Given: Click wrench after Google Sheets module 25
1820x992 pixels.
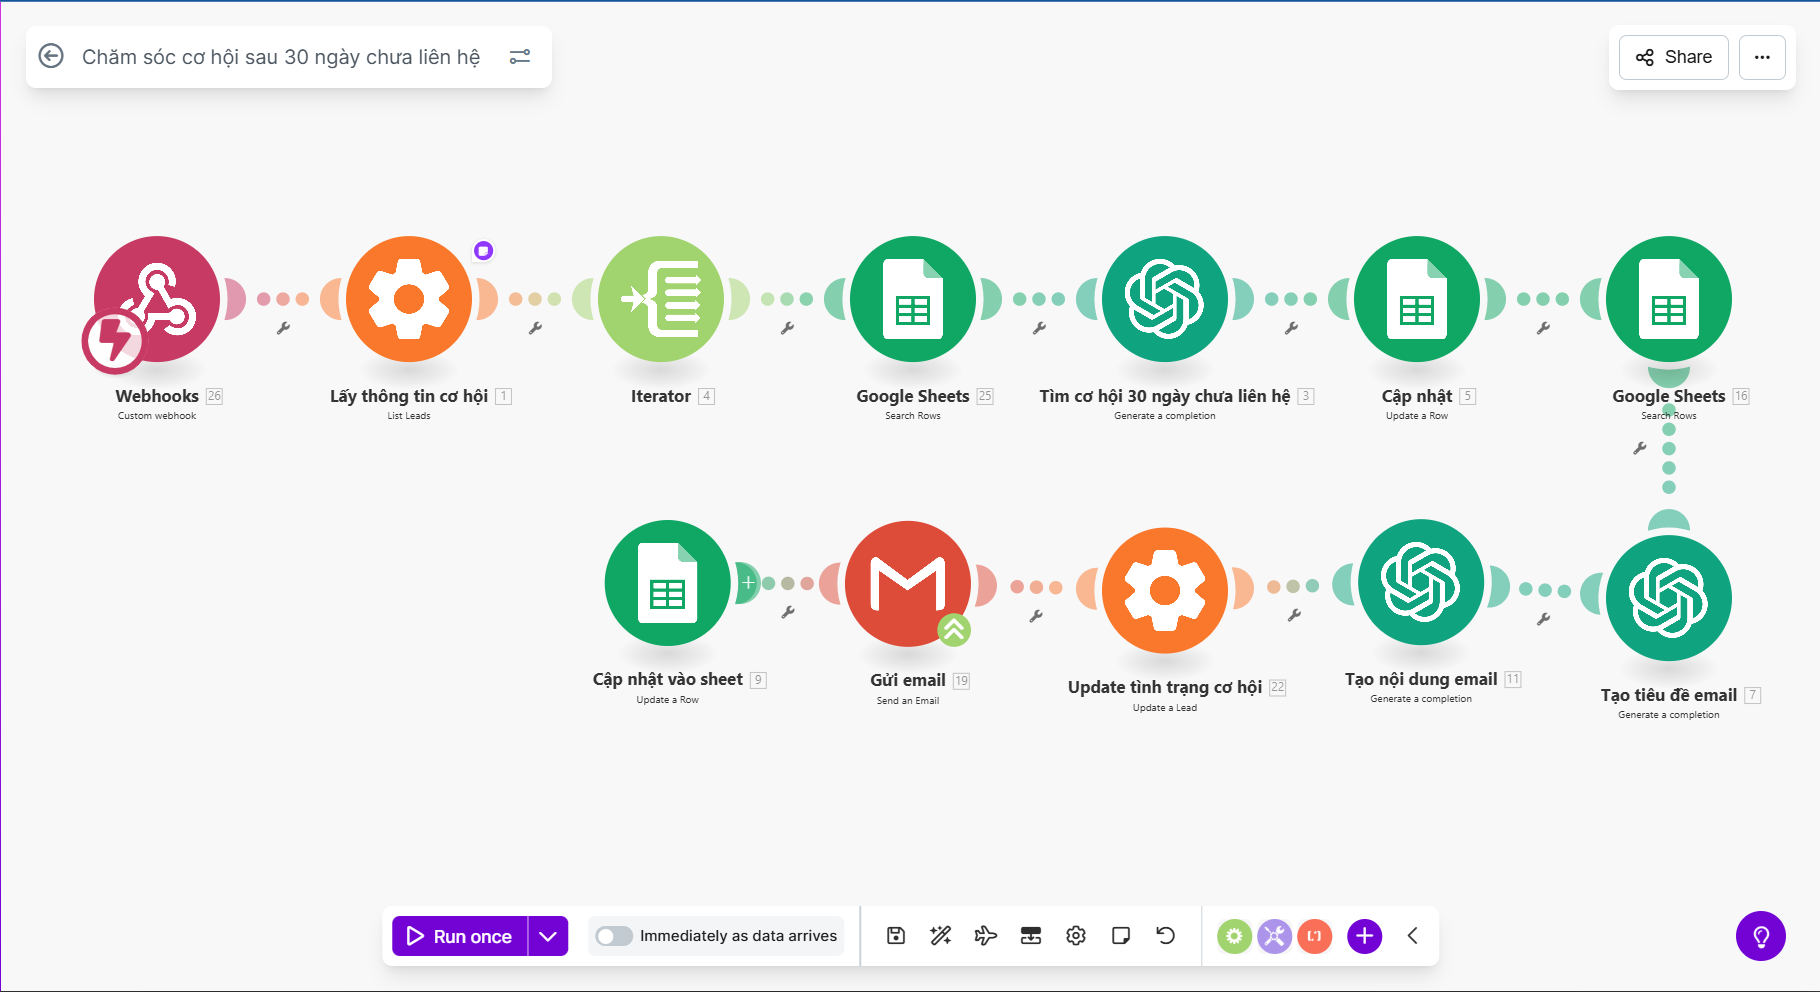Looking at the screenshot, I should 1039,328.
